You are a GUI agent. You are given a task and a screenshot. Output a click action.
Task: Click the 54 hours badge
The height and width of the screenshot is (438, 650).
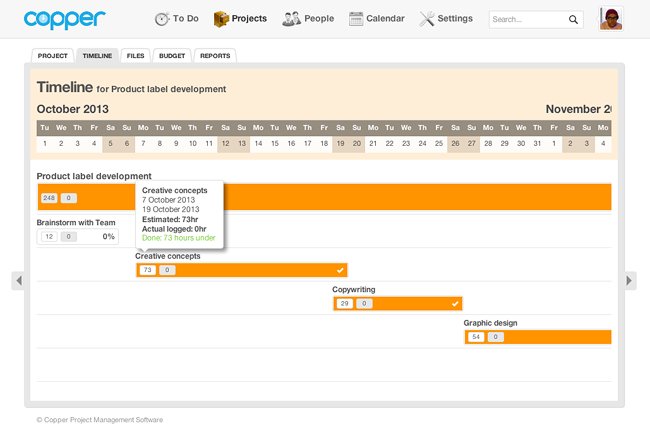click(476, 337)
